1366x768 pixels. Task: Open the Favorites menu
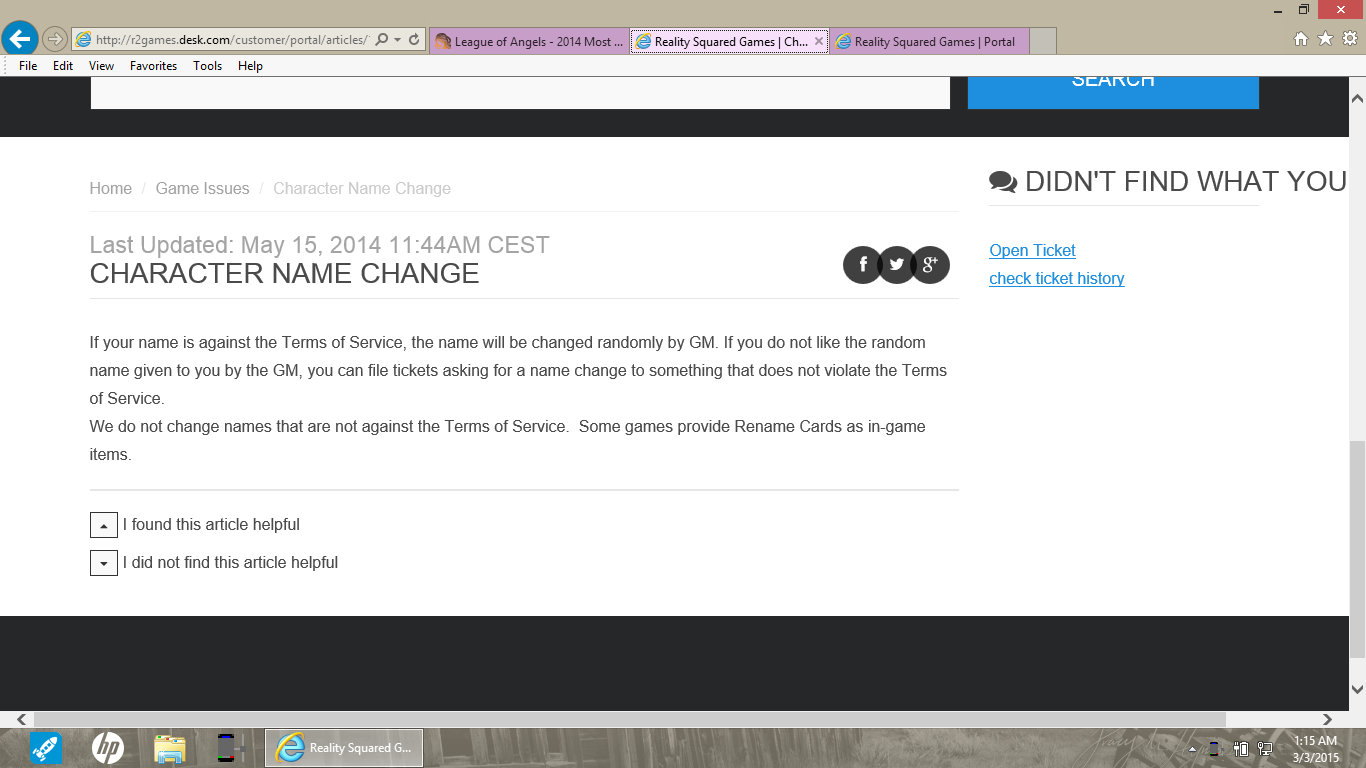coord(153,66)
